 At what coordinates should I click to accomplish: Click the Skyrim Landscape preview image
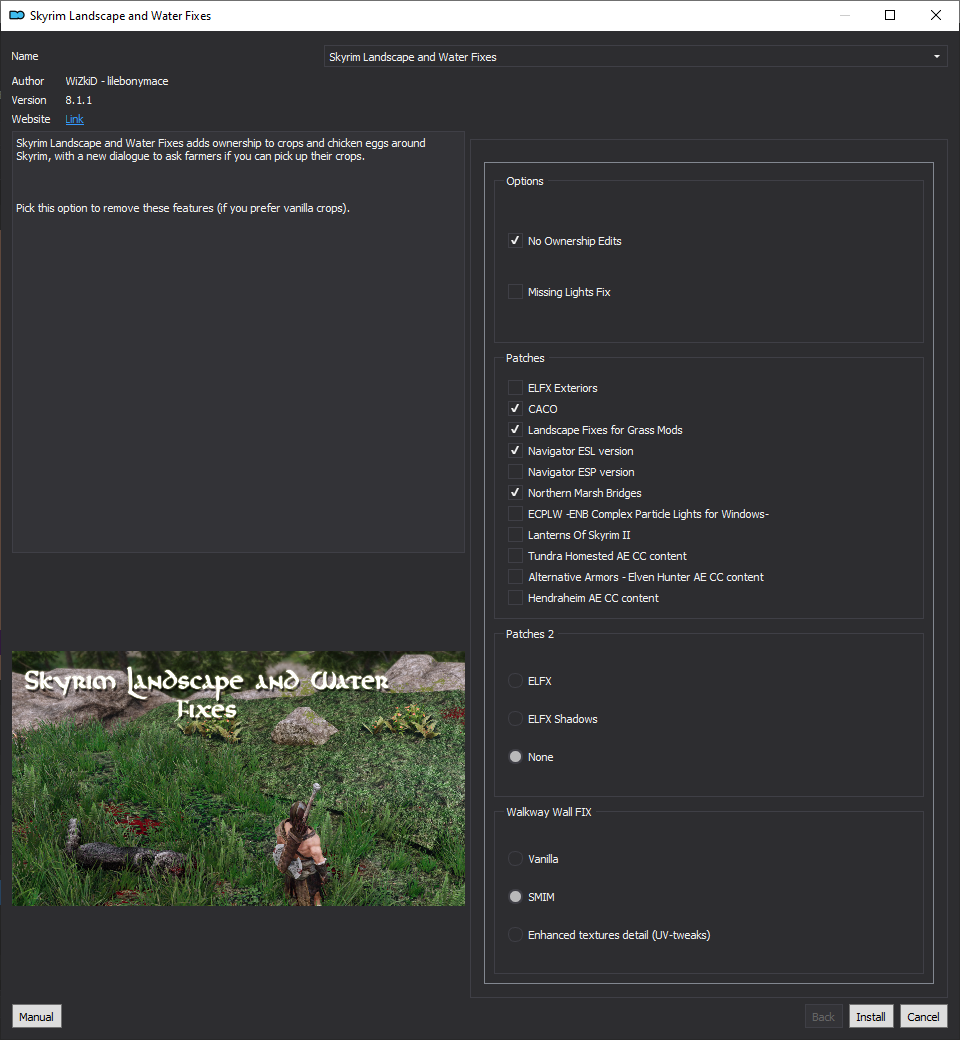pos(238,778)
